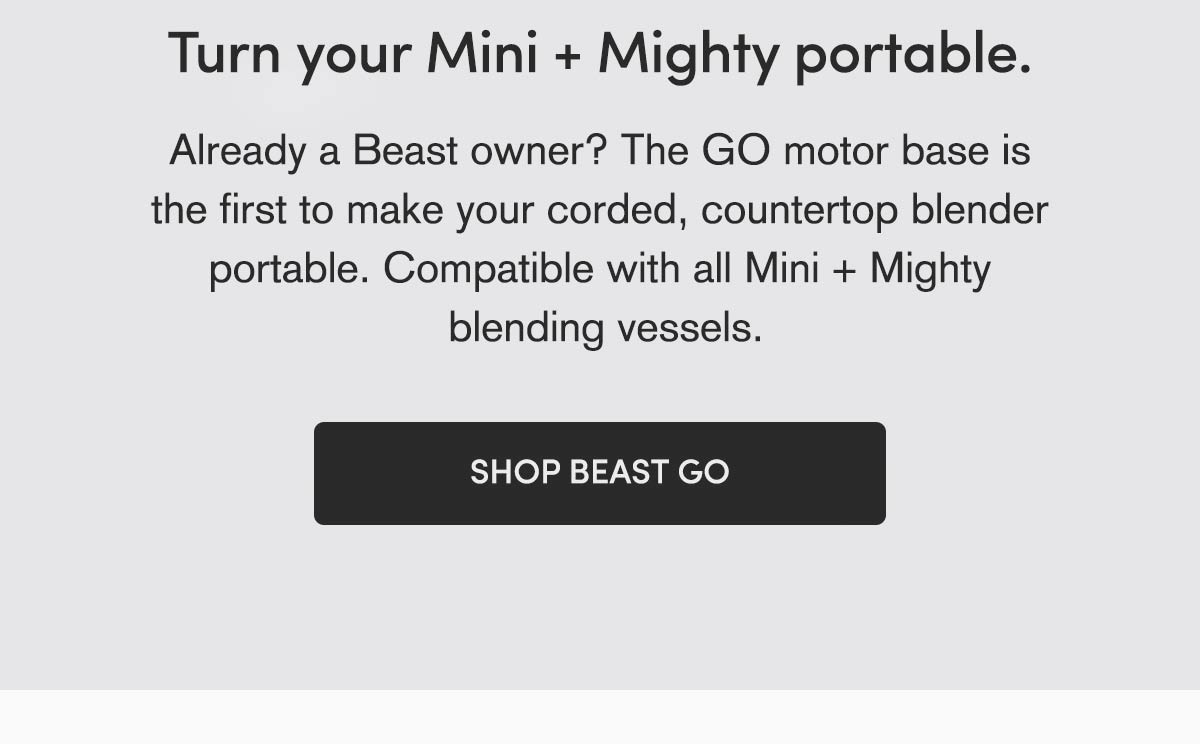Click the SHOP BEAST GO button
Viewport: 1200px width, 744px height.
click(599, 473)
